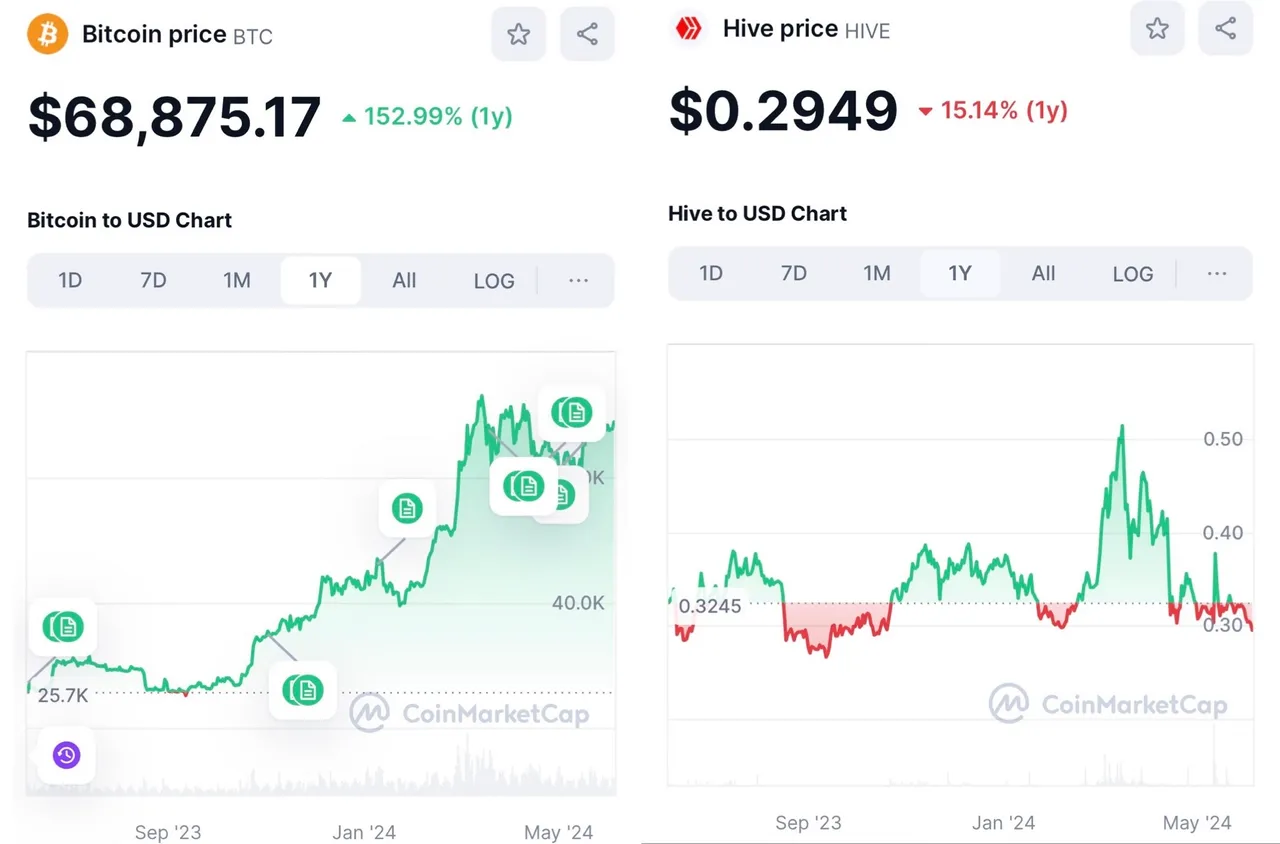The width and height of the screenshot is (1280, 844).
Task: Share the Hive price page
Action: point(1226,28)
